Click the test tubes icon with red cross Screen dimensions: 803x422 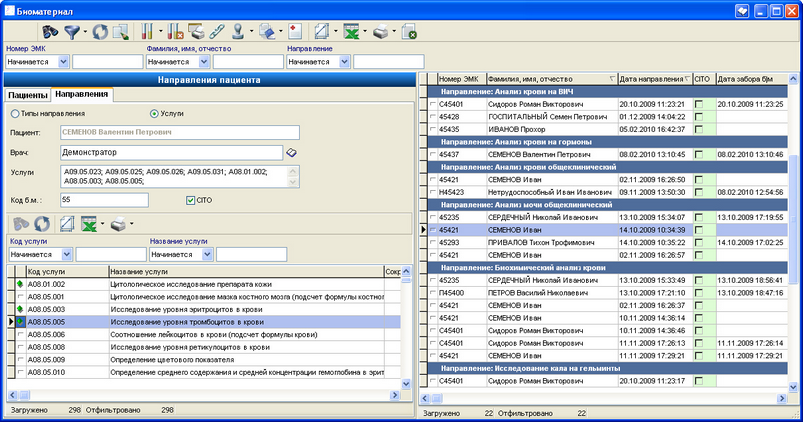(x=176, y=32)
